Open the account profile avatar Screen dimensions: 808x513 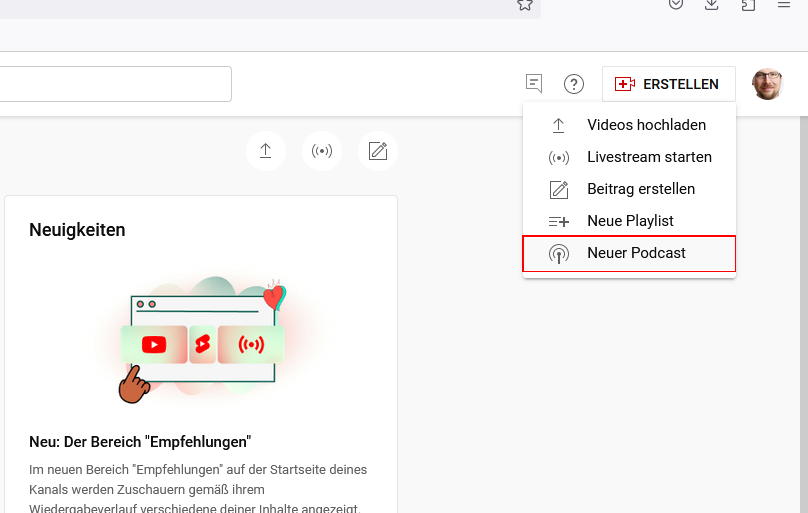tap(767, 84)
